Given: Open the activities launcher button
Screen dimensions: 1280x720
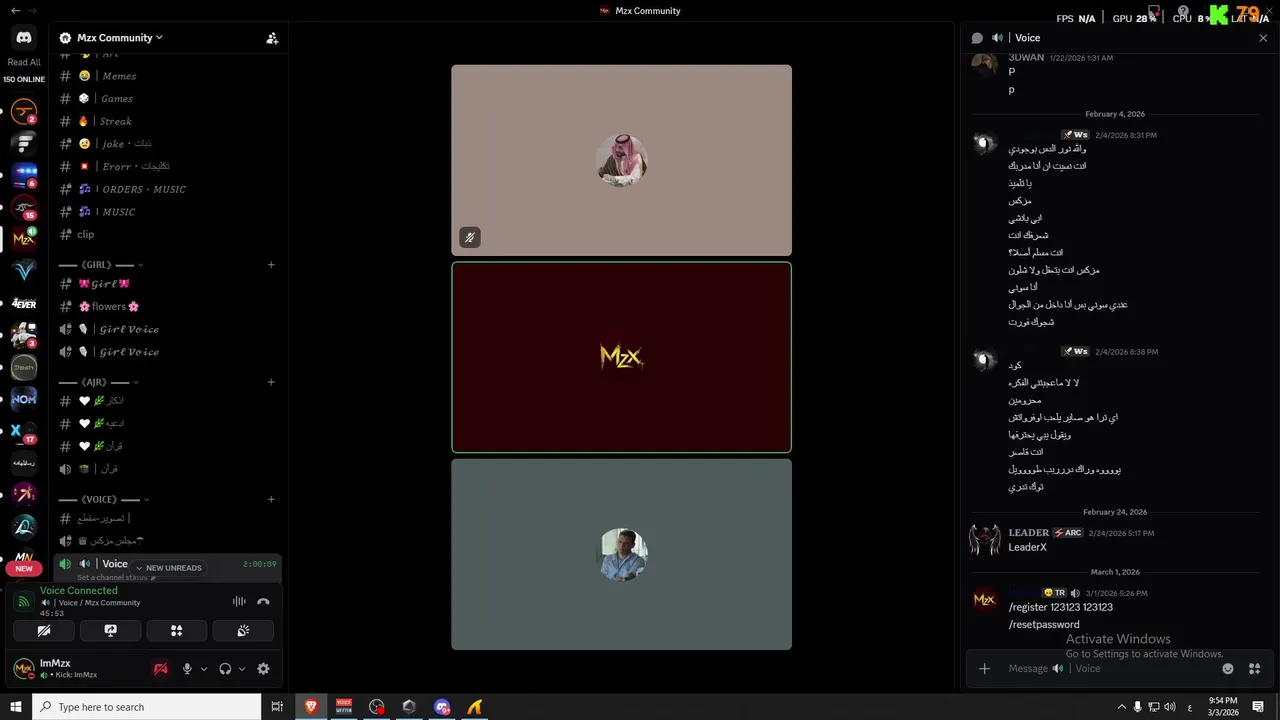Looking at the screenshot, I should [x=177, y=631].
